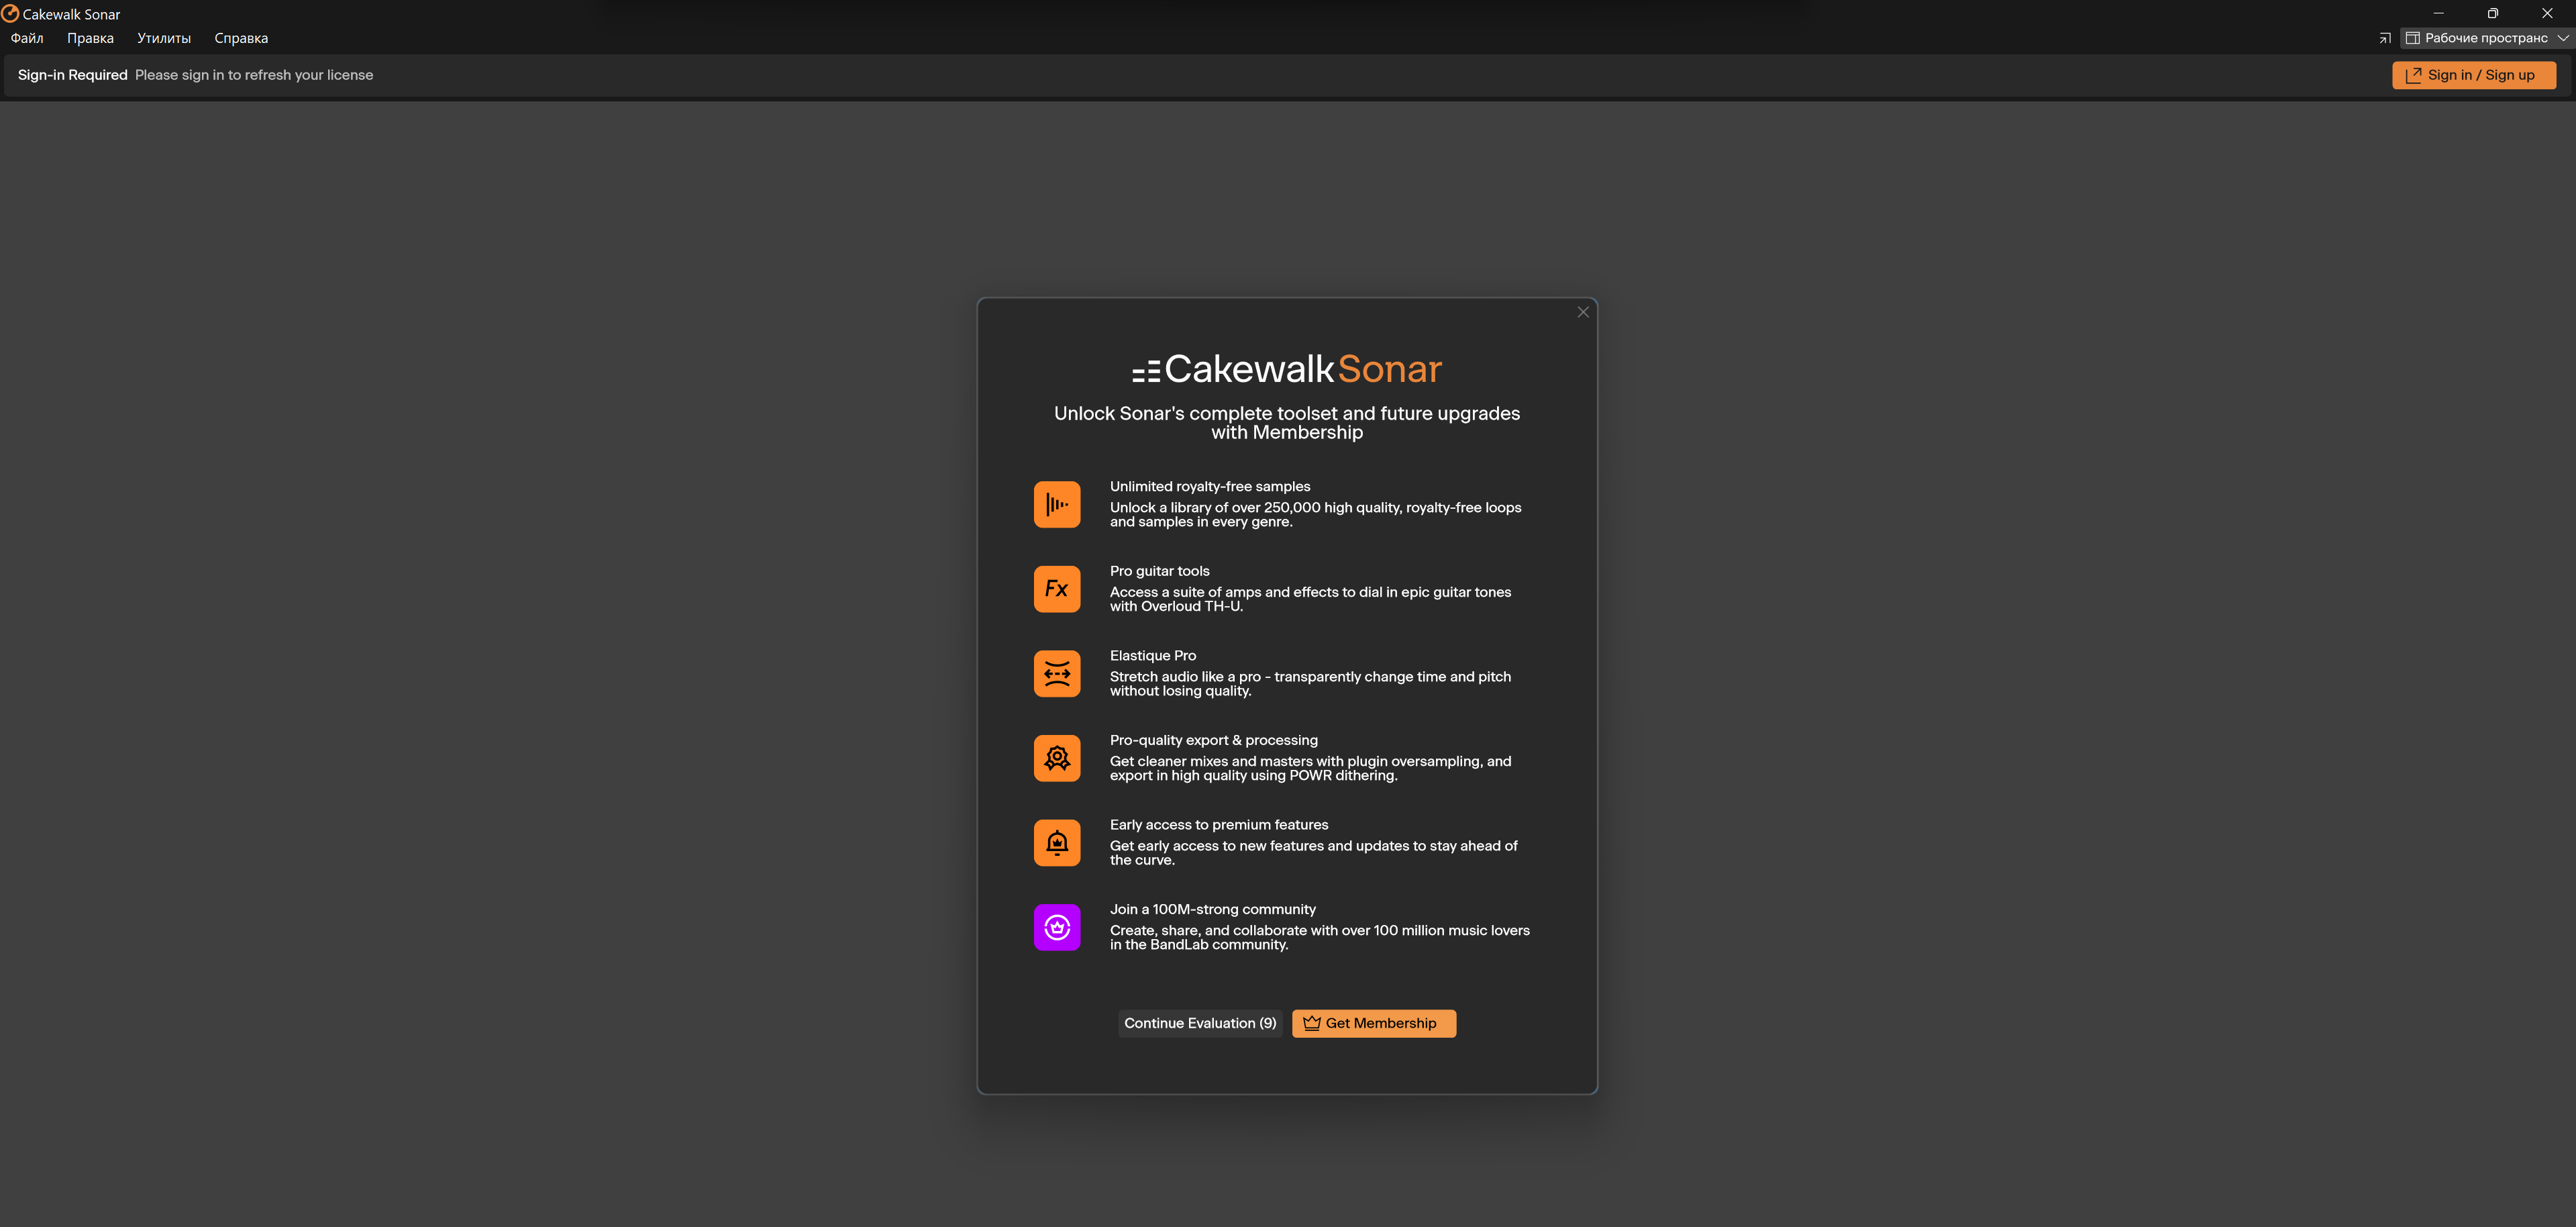The image size is (2576, 1227).
Task: Open the Правка menu
Action: coord(90,38)
